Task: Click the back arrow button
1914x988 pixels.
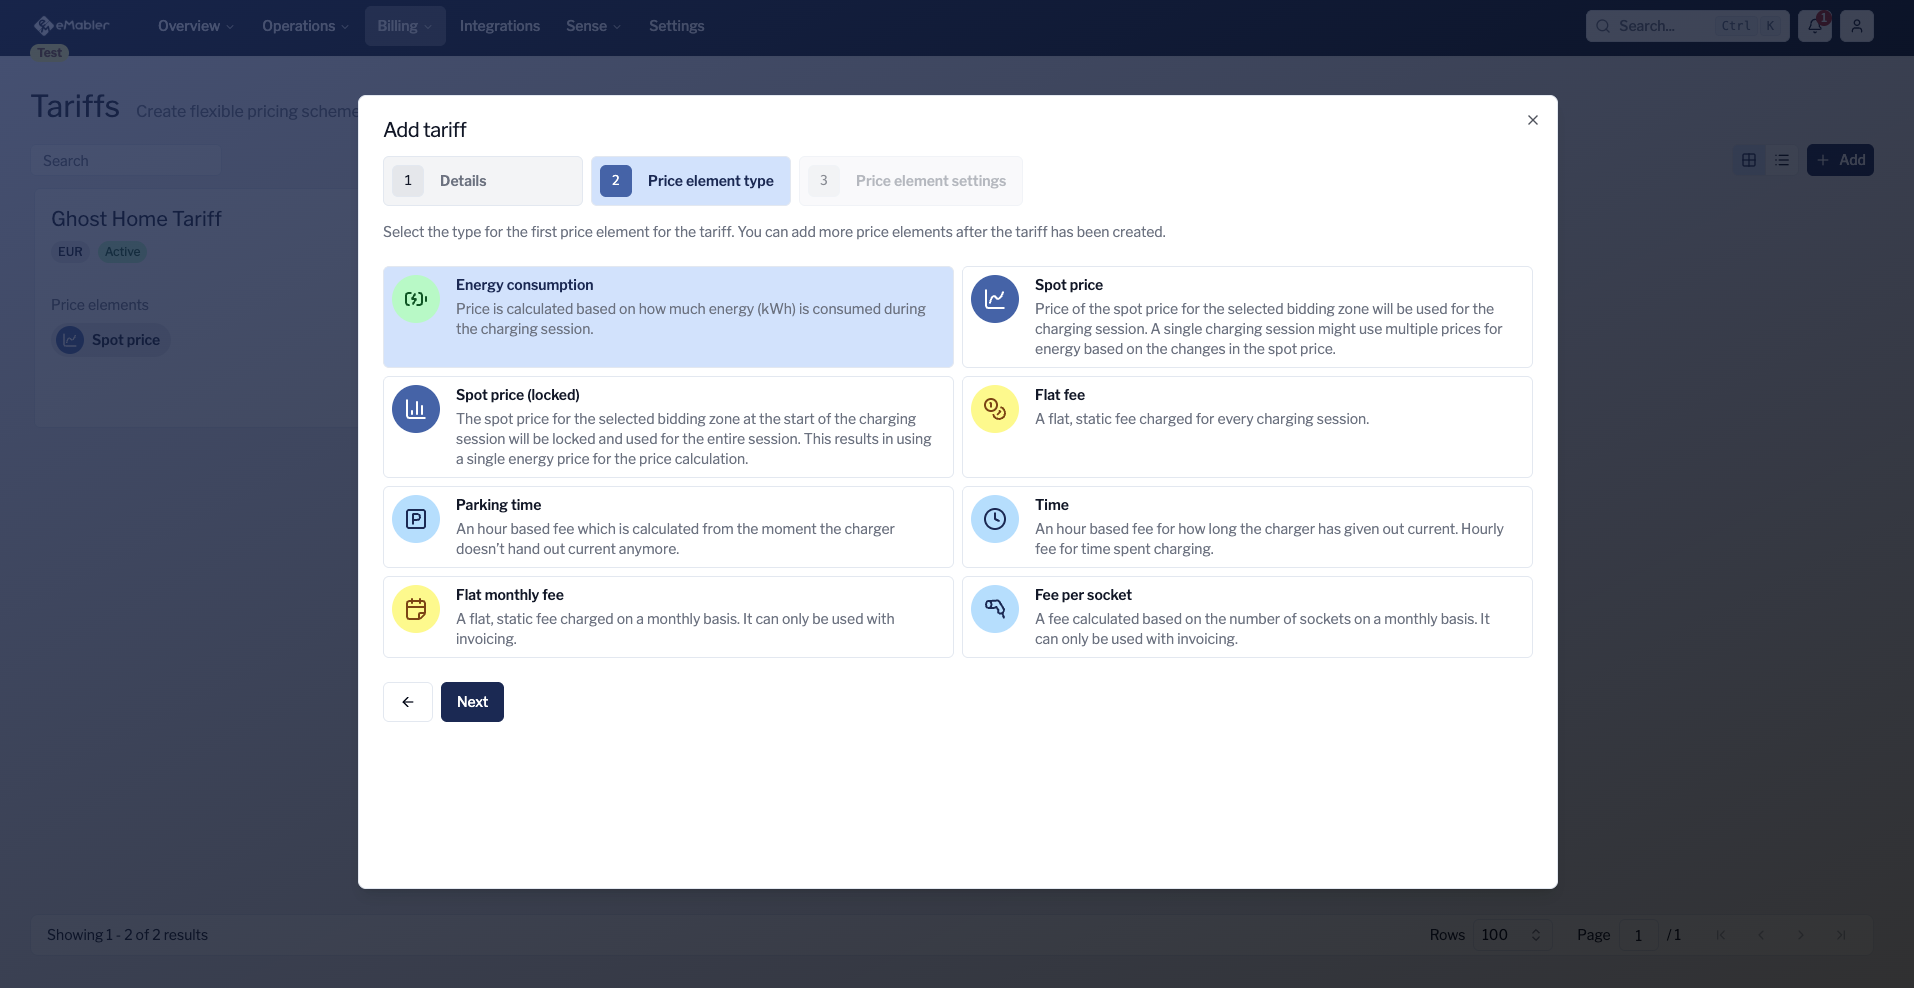Action: [408, 702]
